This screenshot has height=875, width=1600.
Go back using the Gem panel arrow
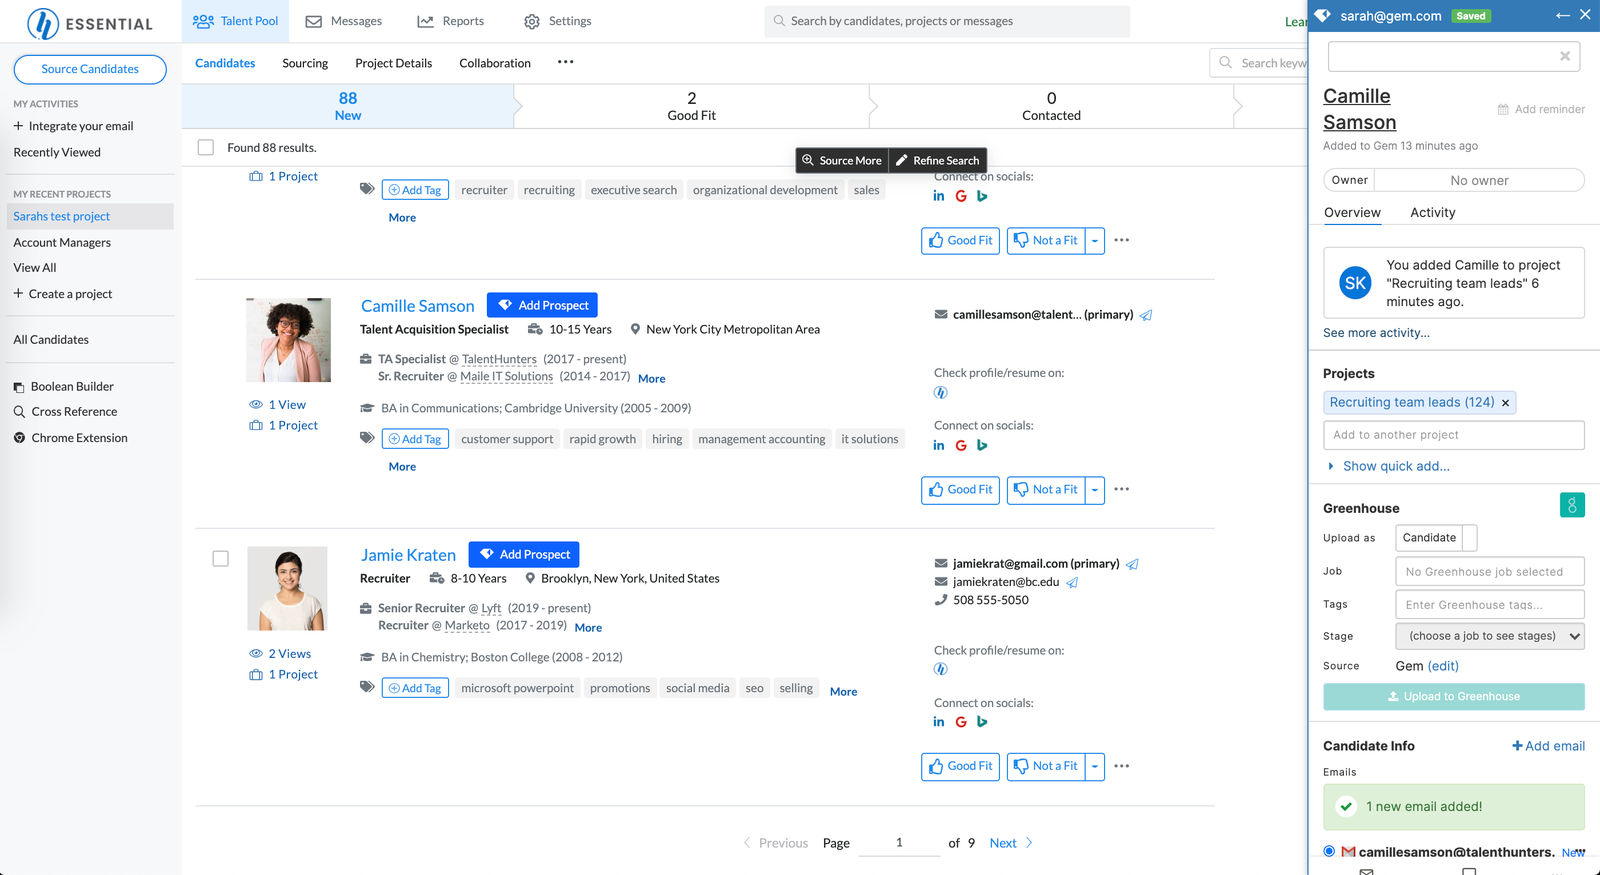[x=1563, y=15]
